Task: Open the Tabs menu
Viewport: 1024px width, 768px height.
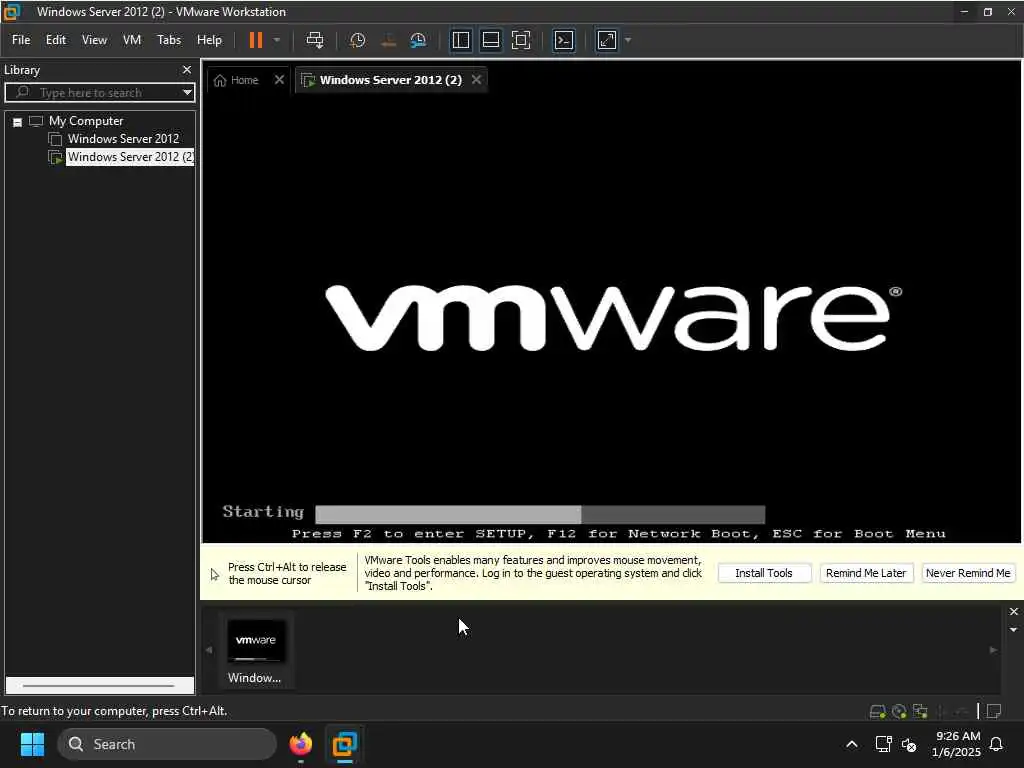Action: click(x=168, y=40)
